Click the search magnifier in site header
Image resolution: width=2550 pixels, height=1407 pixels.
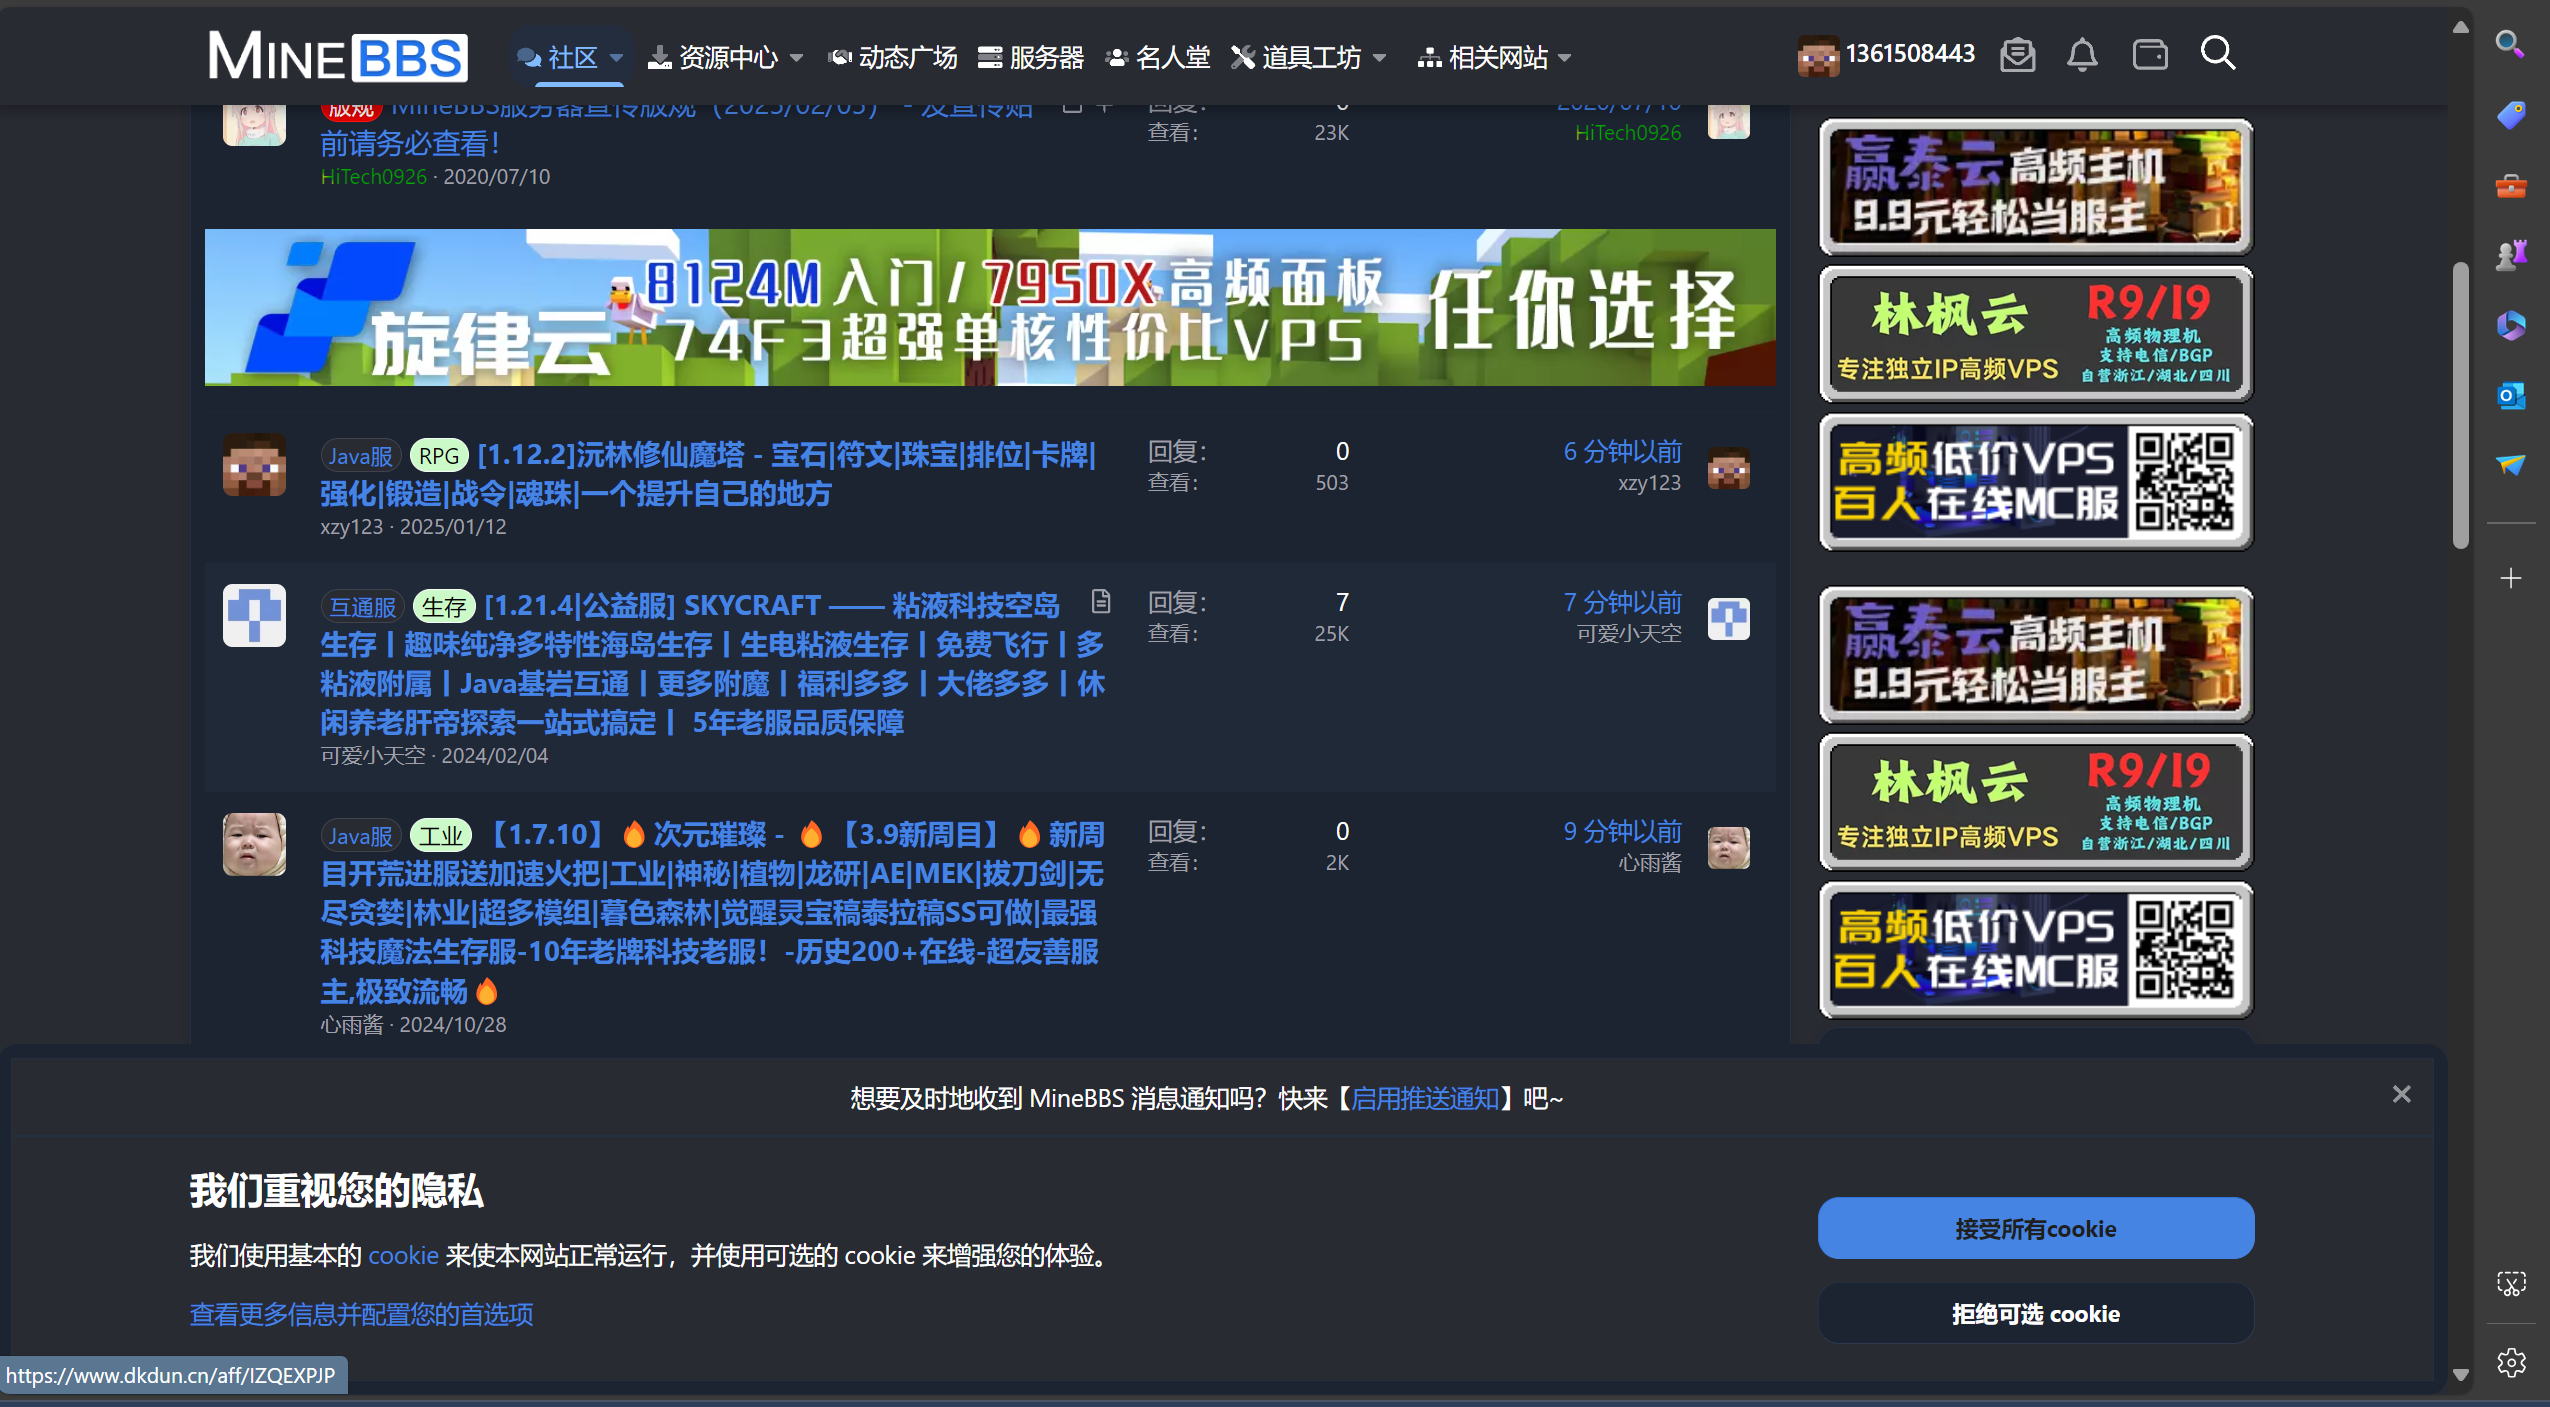click(2217, 52)
